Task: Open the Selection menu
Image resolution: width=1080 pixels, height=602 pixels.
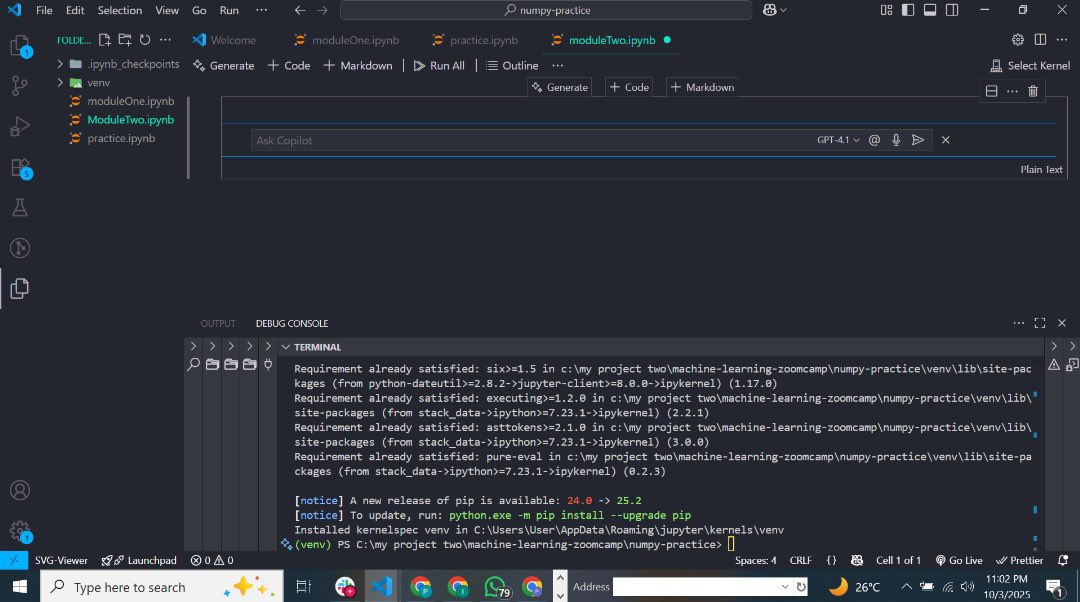Action: [x=119, y=10]
